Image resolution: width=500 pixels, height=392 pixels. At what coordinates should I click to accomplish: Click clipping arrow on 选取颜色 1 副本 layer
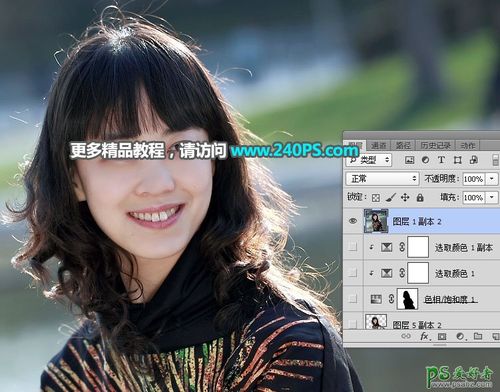[371, 247]
